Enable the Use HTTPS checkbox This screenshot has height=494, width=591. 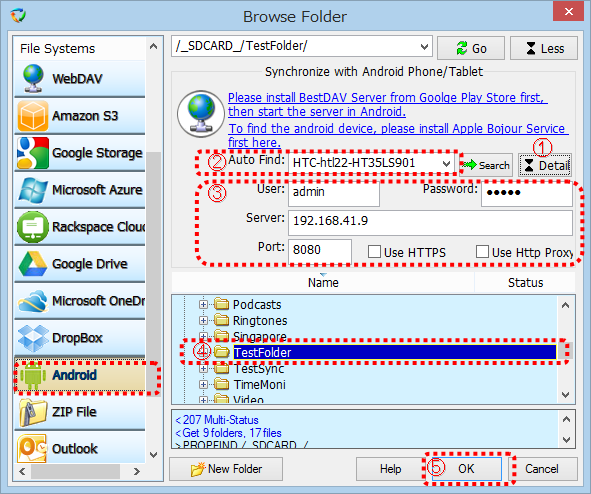pyautogui.click(x=374, y=252)
